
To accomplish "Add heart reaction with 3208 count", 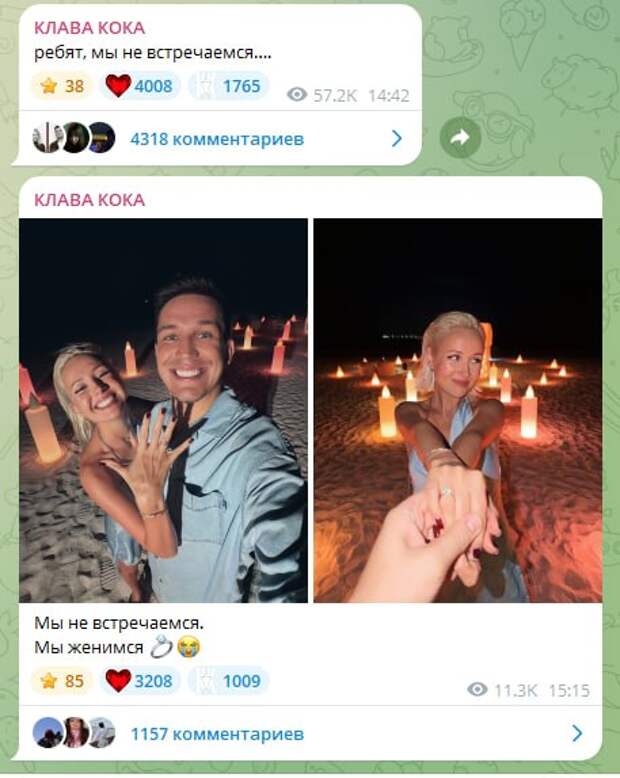I will [140, 681].
